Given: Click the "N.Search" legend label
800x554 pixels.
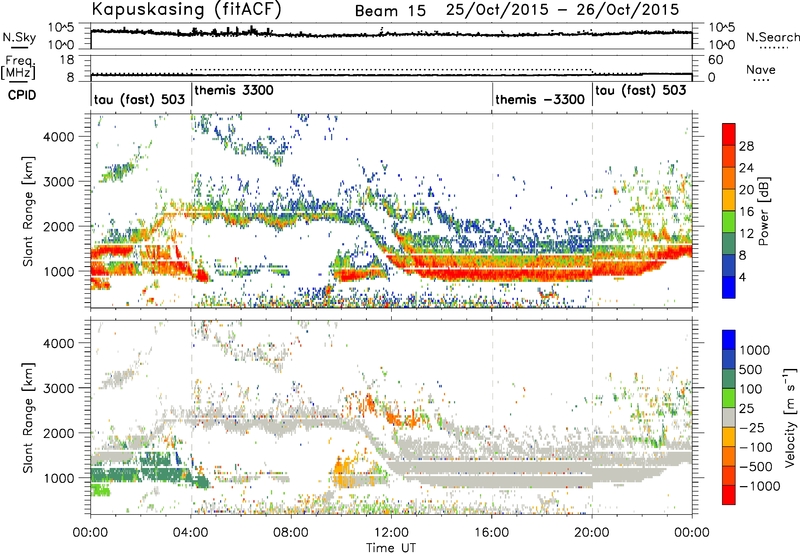Looking at the screenshot, I should point(772,37).
